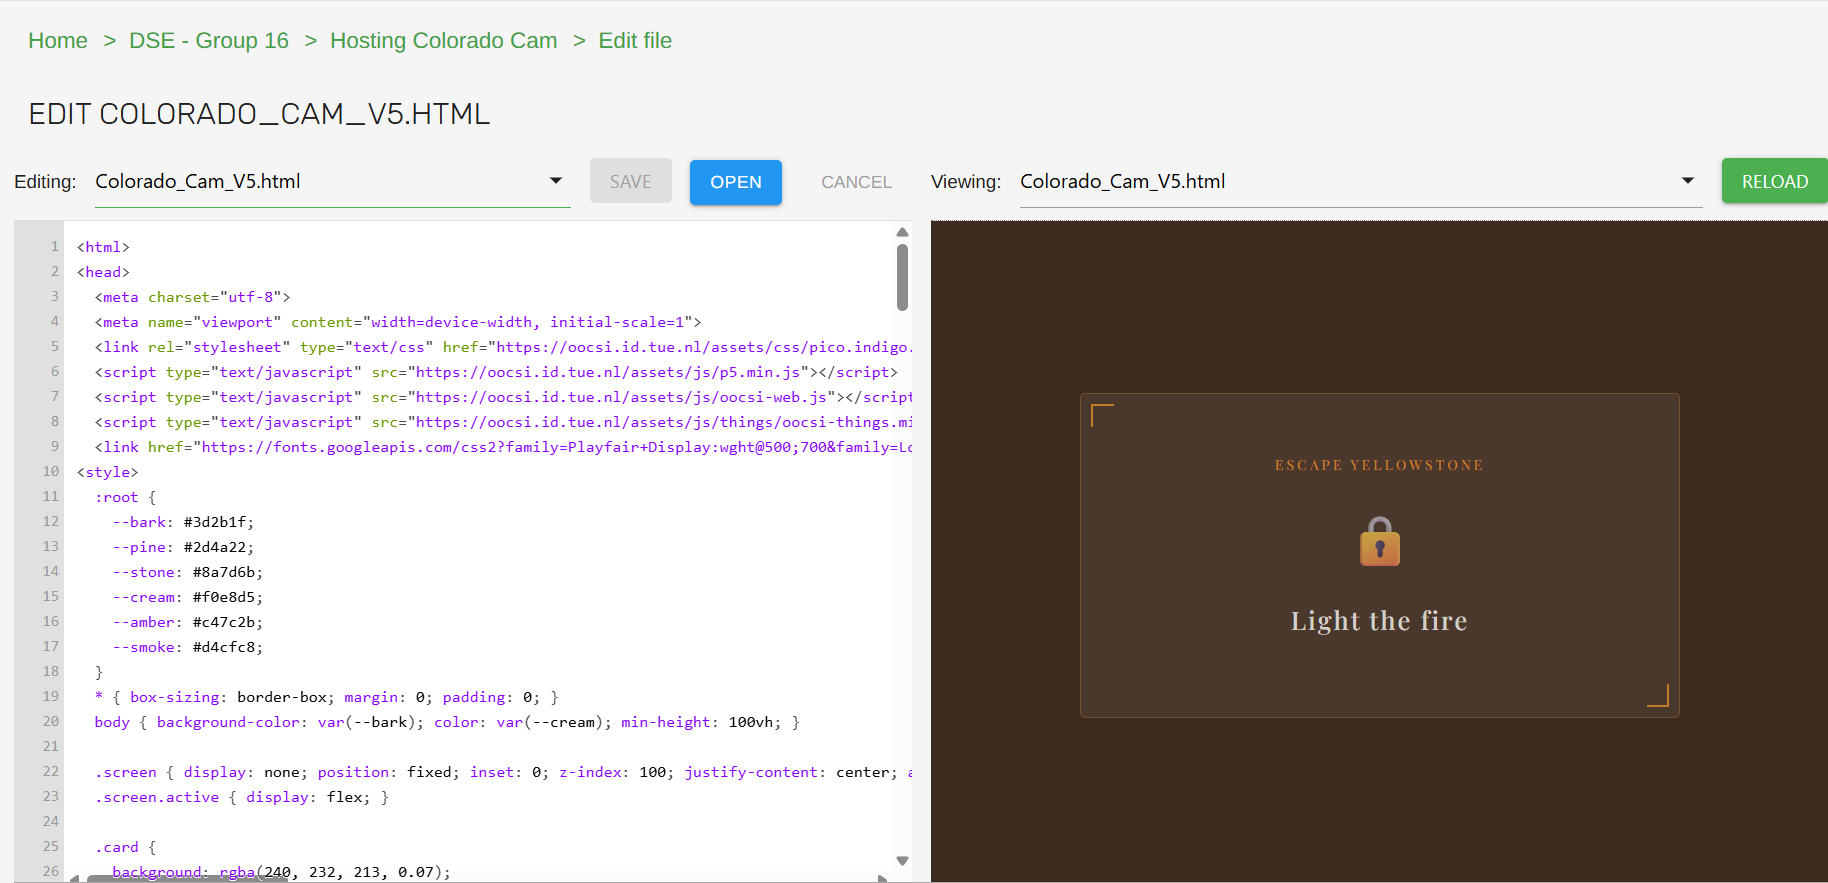This screenshot has height=883, width=1828.
Task: Click the background: rgba(240, 232, 213, 0.07) line
Action: (281, 872)
